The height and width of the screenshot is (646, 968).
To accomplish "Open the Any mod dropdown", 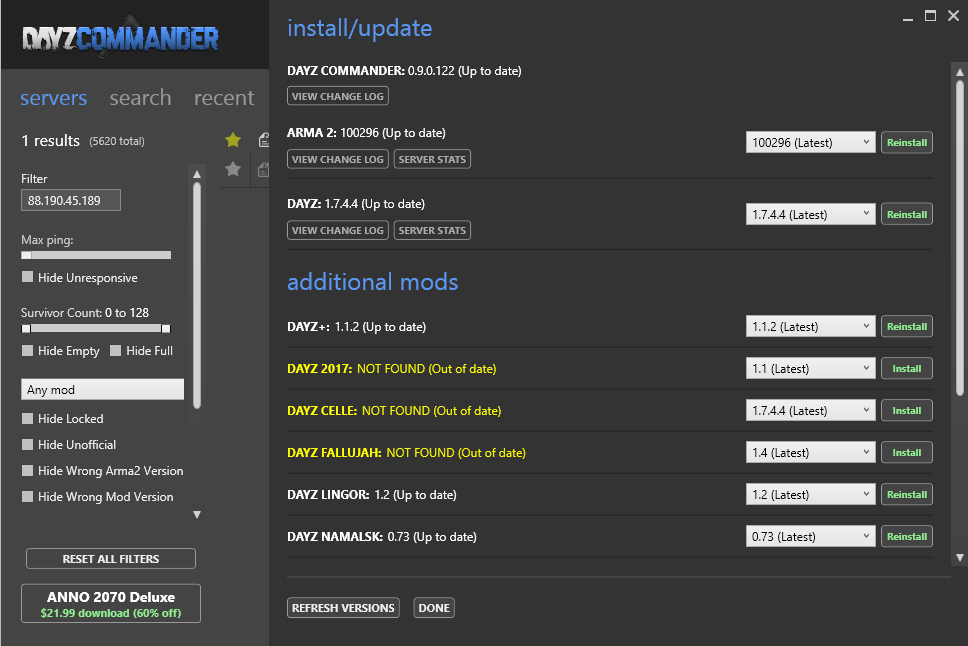I will pyautogui.click(x=102, y=389).
